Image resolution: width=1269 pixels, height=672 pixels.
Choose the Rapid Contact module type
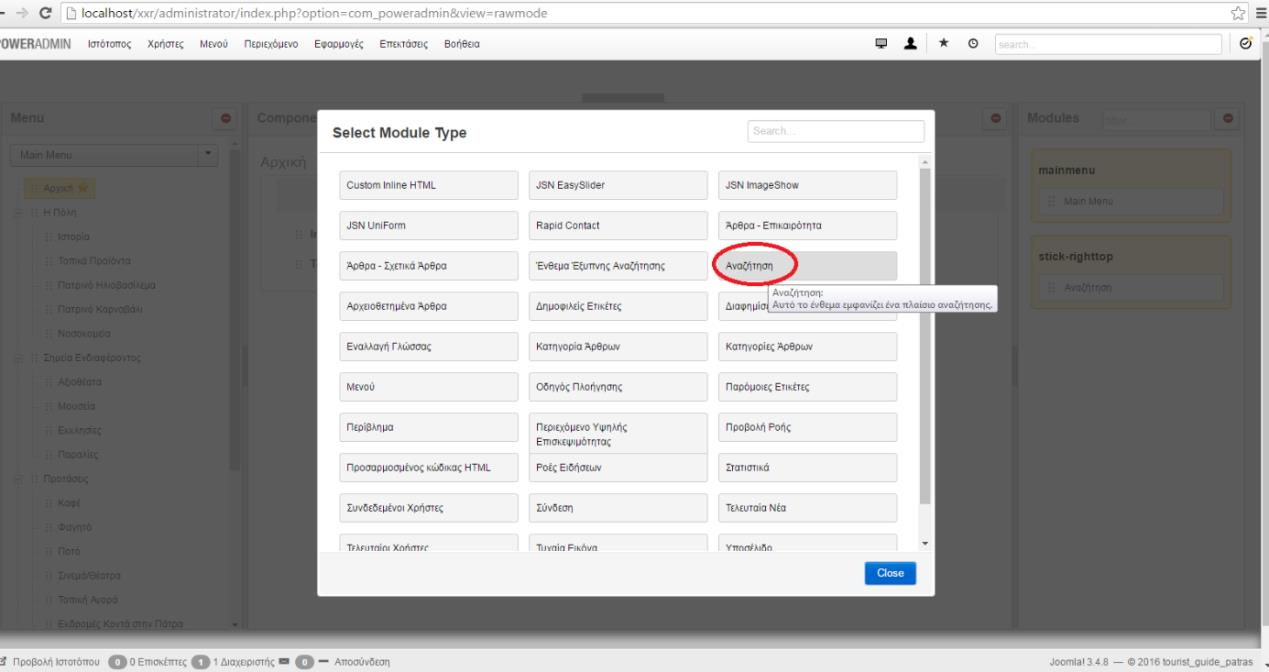[618, 225]
